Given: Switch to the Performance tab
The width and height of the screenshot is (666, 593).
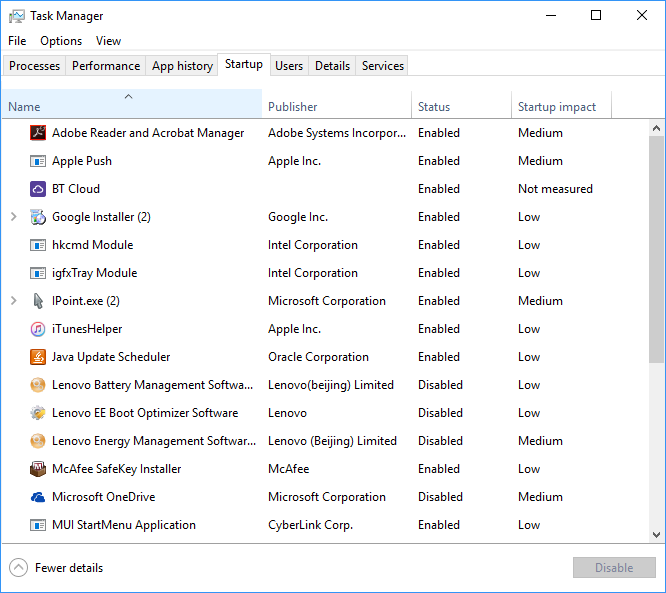Looking at the screenshot, I should coord(106,66).
